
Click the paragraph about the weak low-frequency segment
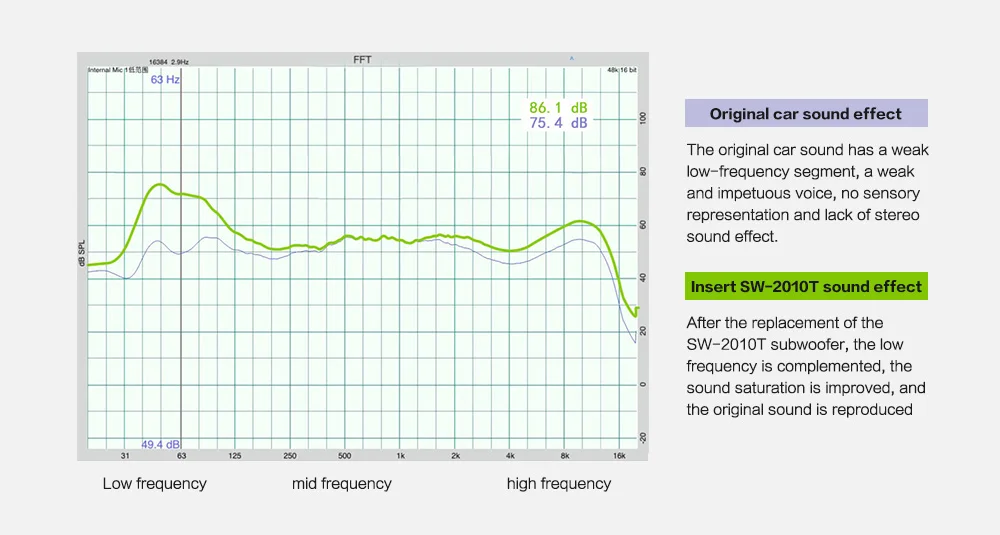(x=807, y=193)
